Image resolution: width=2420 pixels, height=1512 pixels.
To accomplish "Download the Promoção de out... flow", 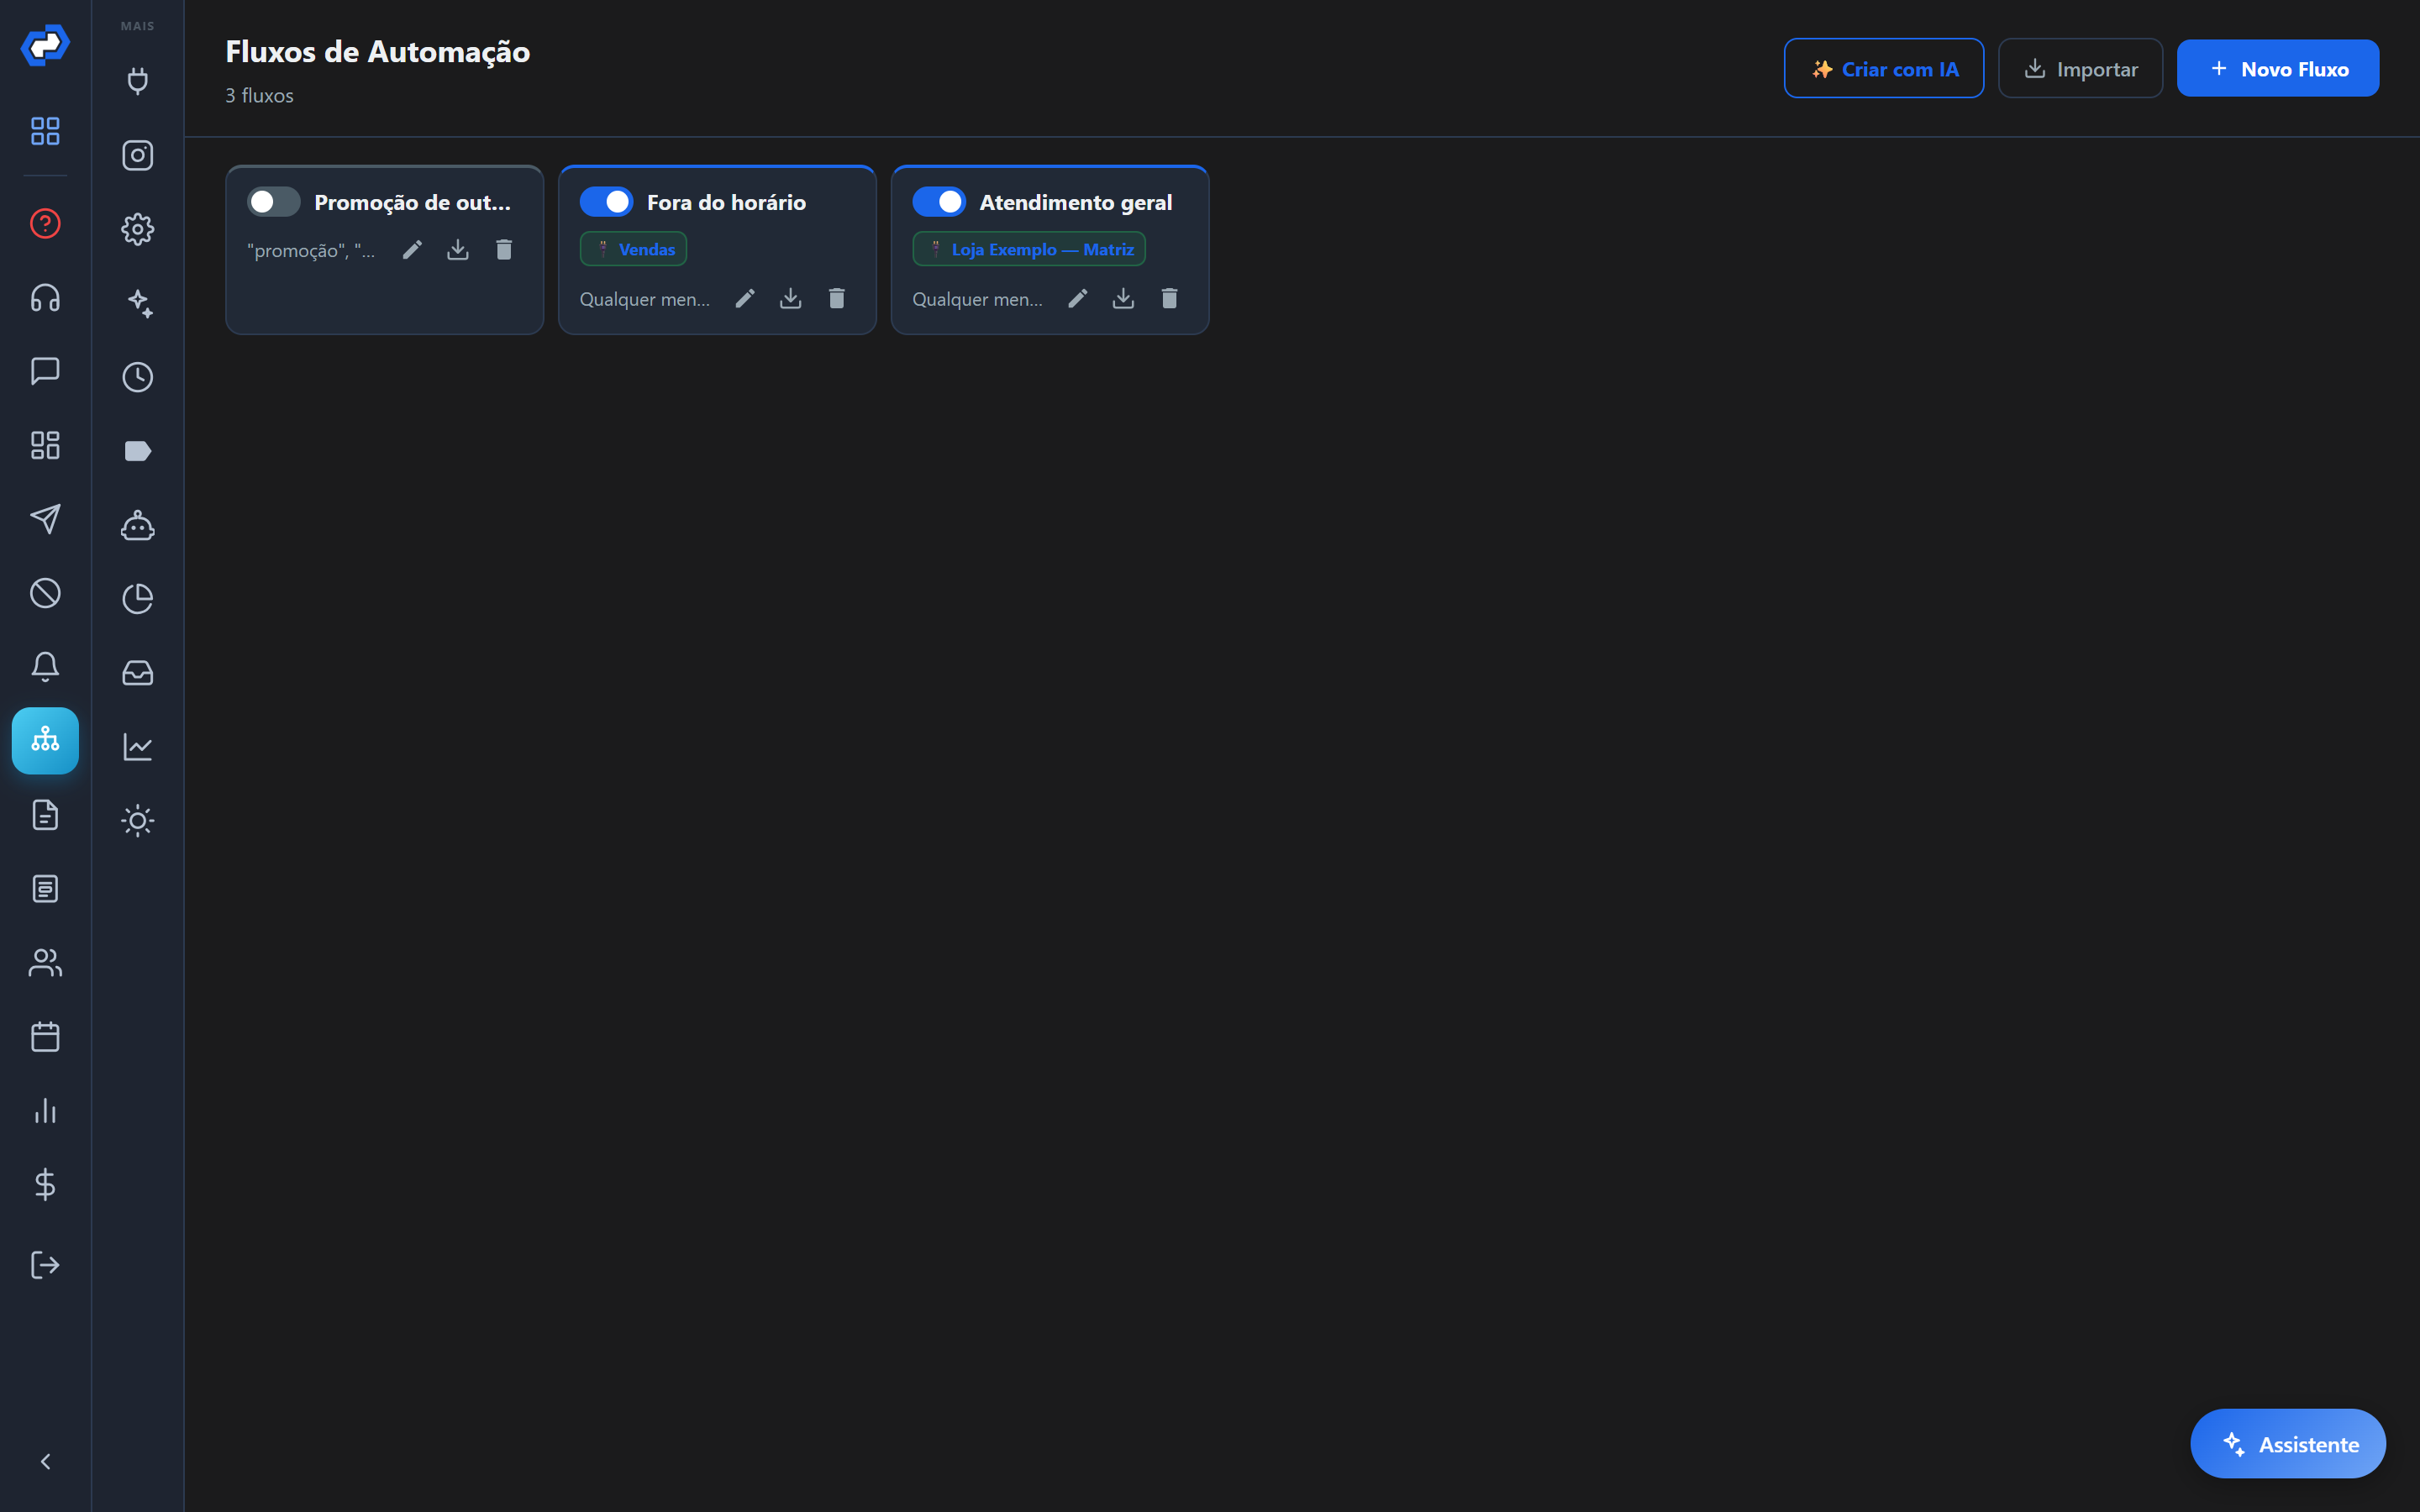I will pos(458,250).
